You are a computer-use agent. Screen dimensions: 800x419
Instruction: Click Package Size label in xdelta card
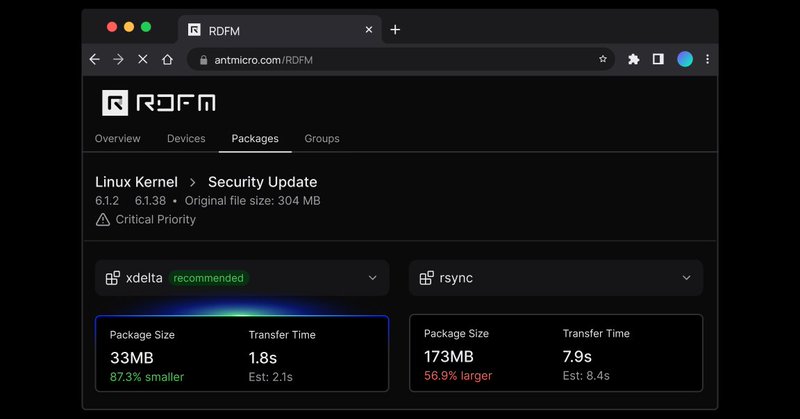click(142, 335)
